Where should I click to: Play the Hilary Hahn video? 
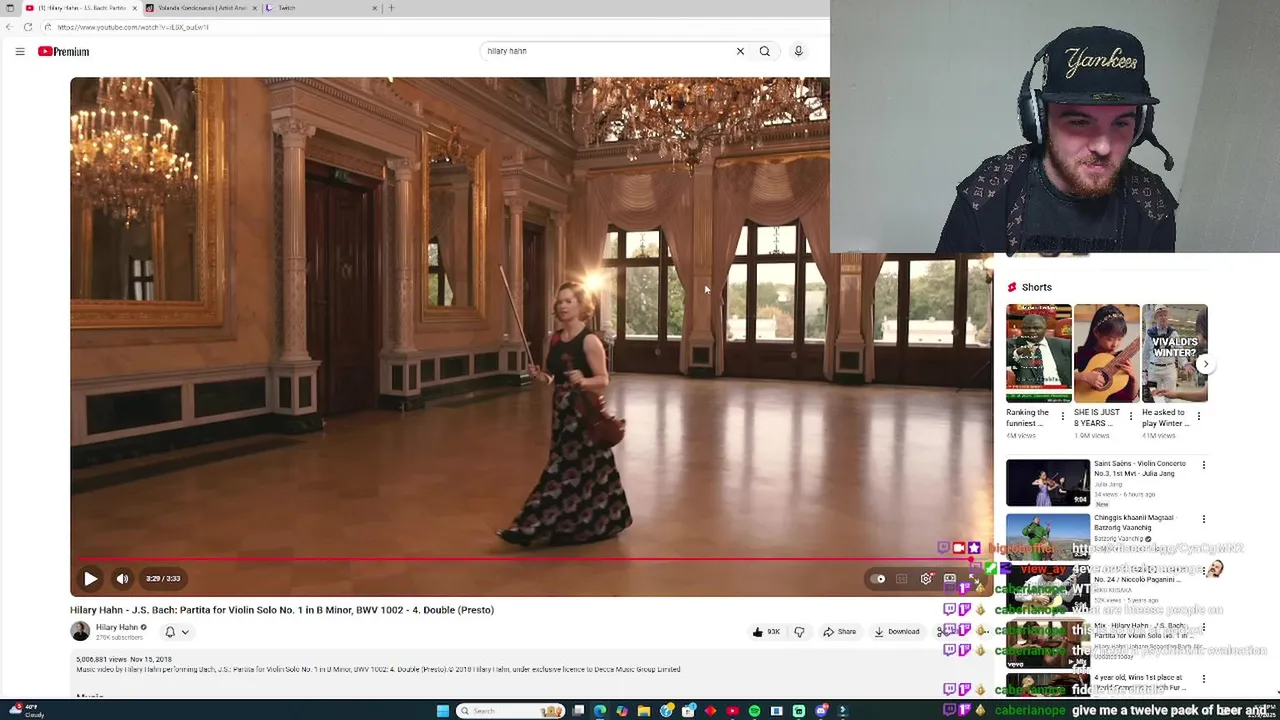coord(90,578)
